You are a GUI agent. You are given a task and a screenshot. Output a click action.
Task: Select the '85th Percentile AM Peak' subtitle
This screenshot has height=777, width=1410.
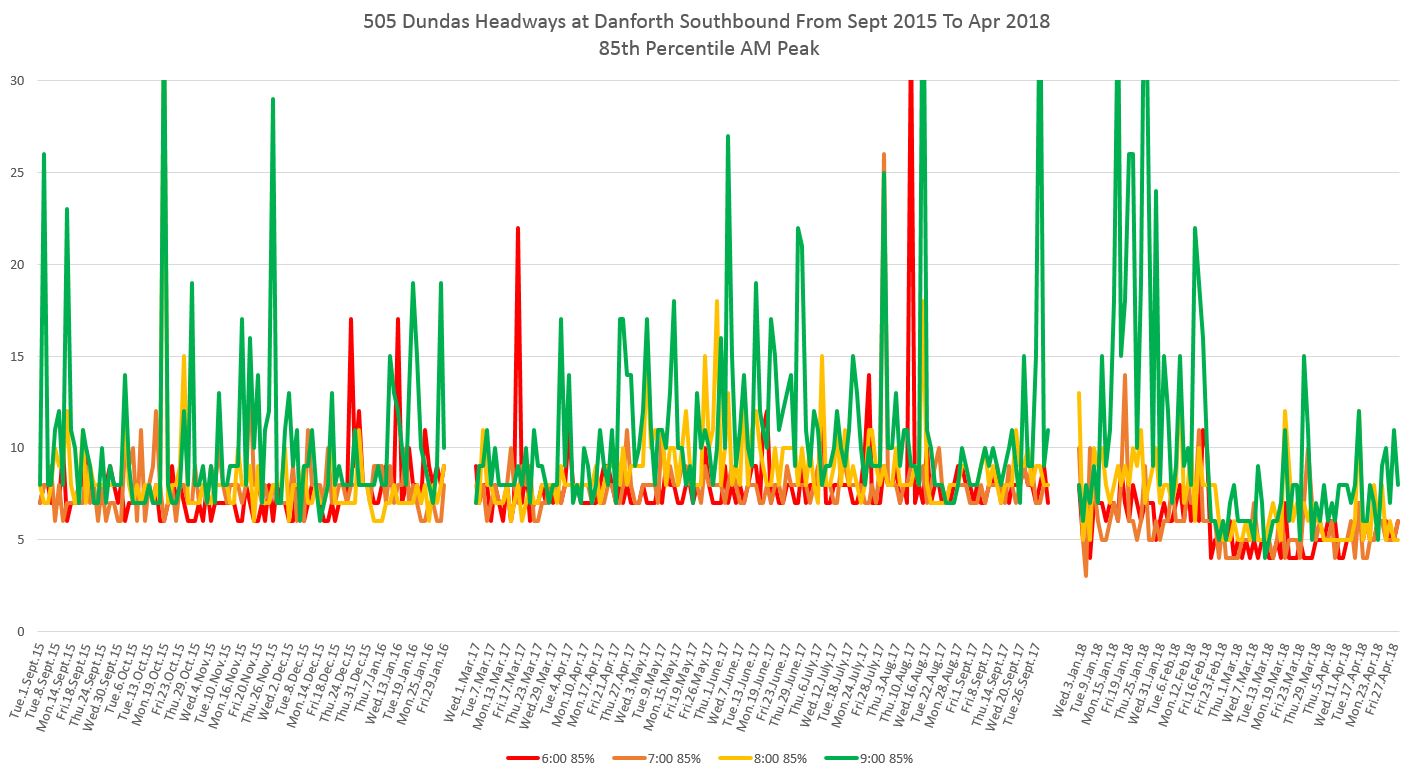[x=704, y=47]
